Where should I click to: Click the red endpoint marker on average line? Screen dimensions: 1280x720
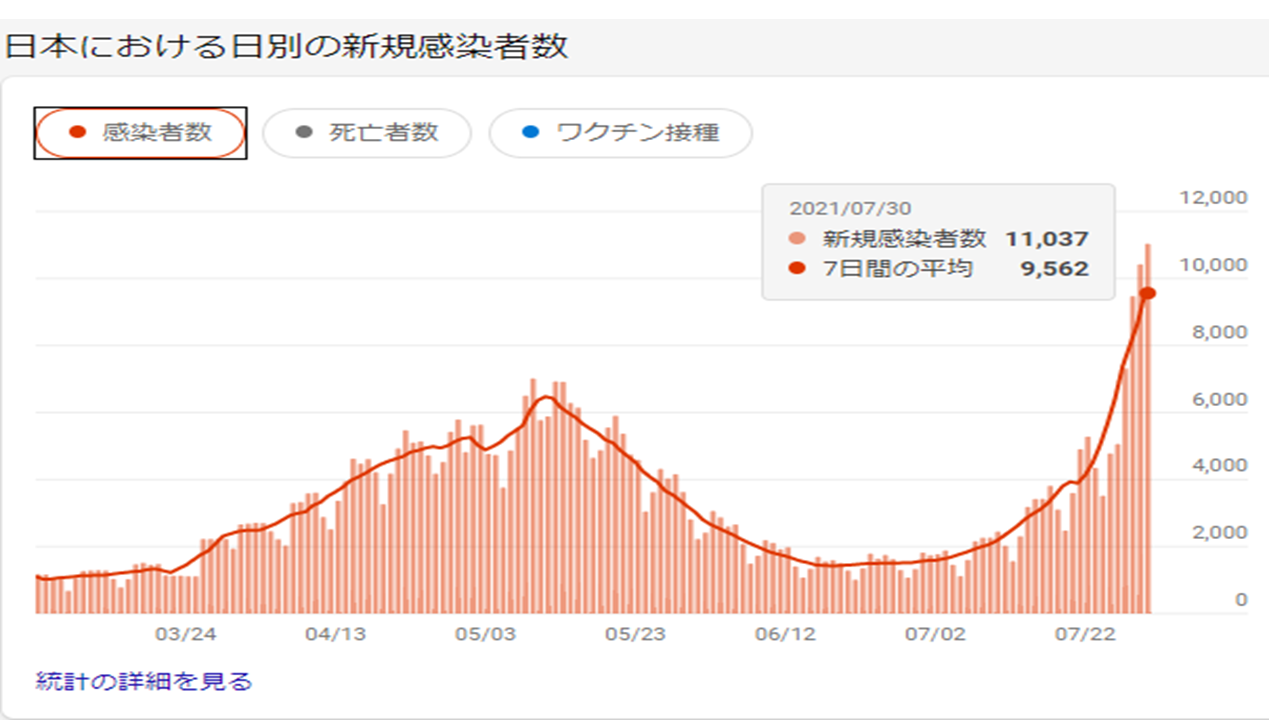(1148, 293)
